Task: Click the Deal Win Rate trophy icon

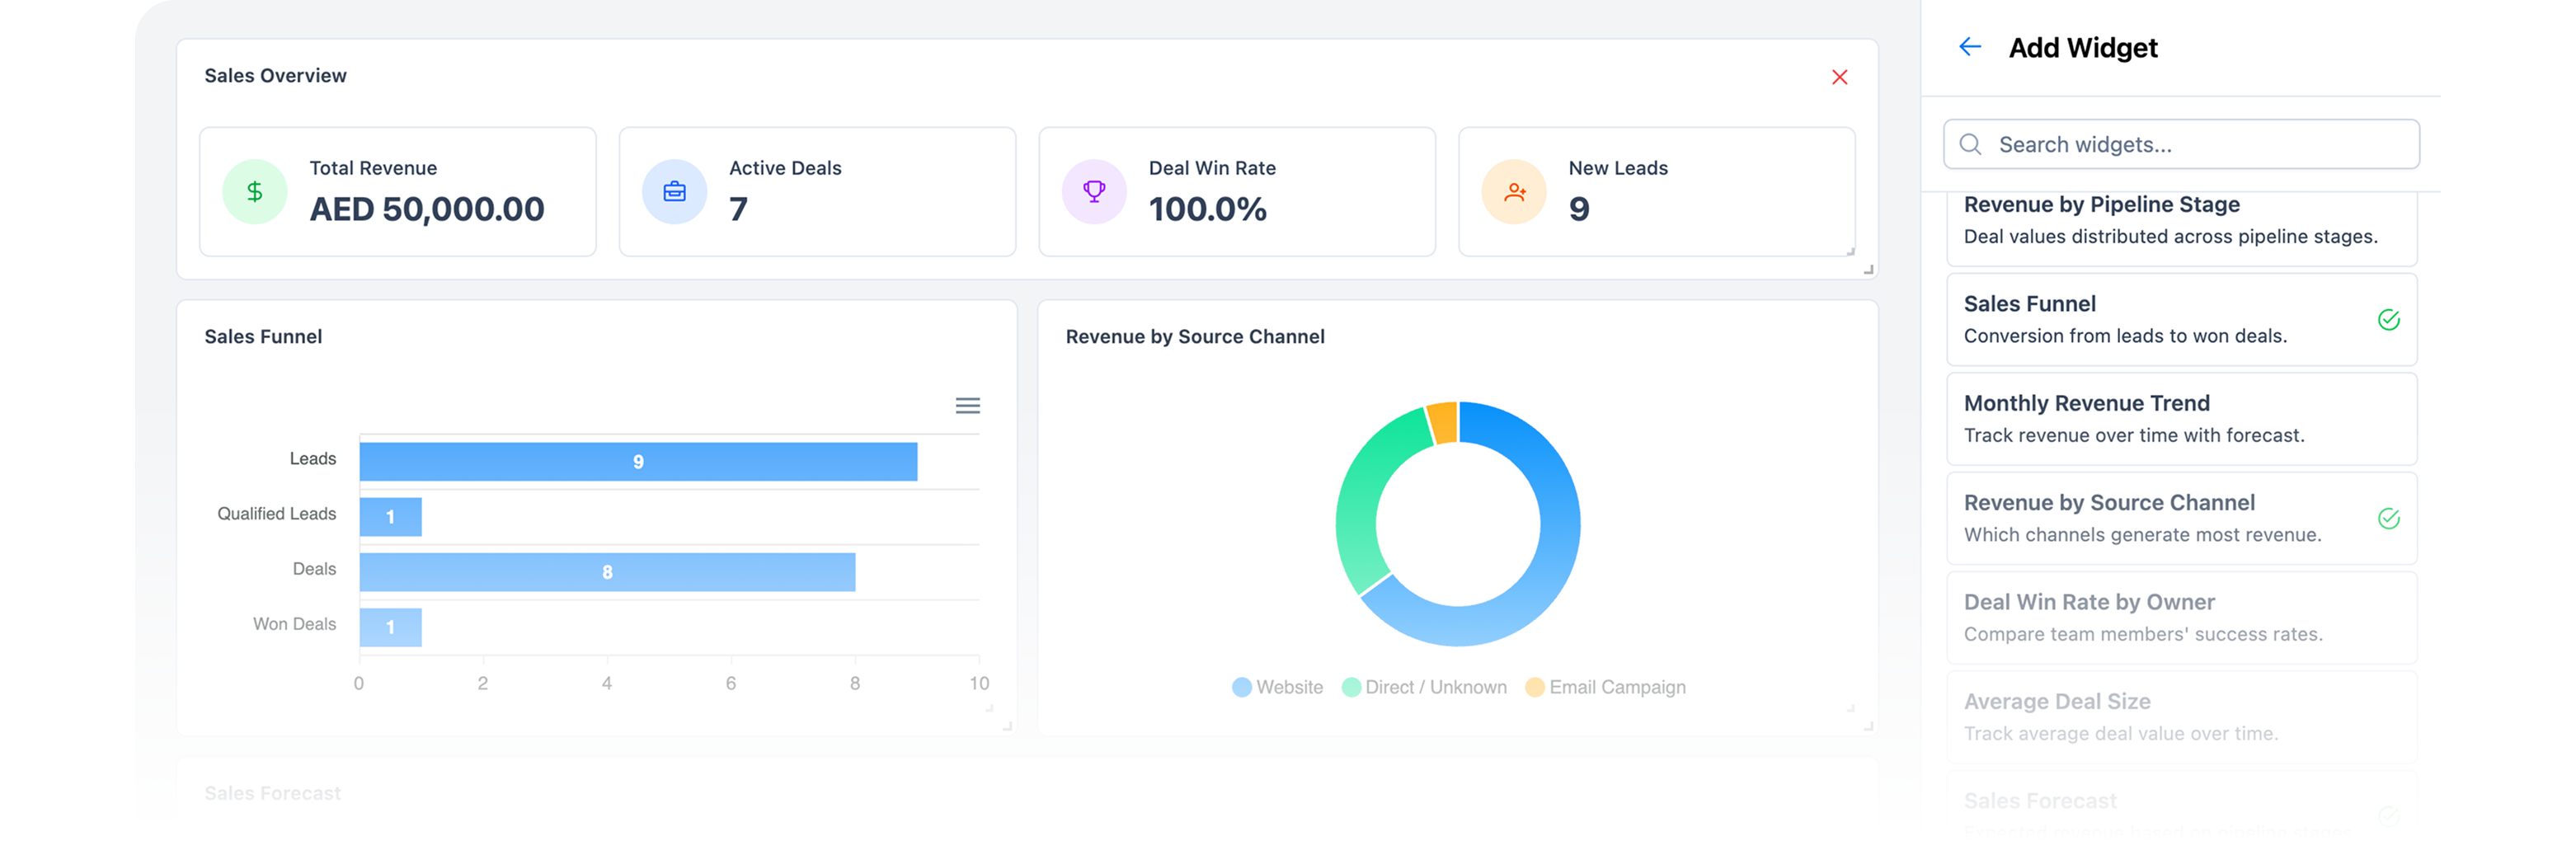Action: [1094, 191]
